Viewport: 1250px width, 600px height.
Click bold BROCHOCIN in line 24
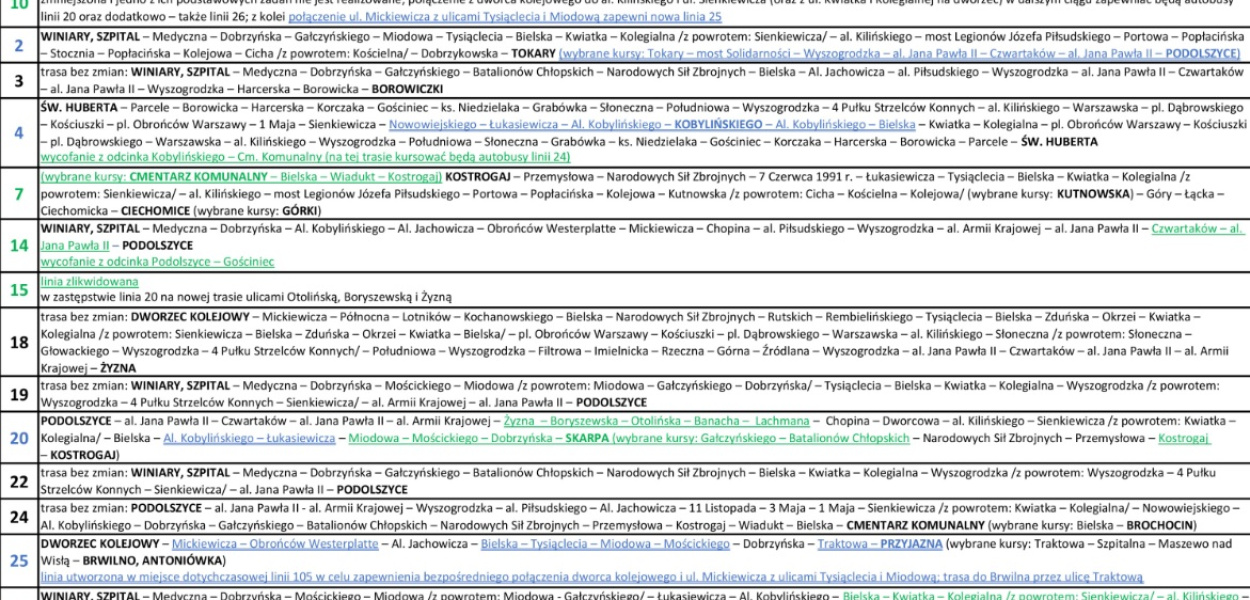pyautogui.click(x=1160, y=526)
